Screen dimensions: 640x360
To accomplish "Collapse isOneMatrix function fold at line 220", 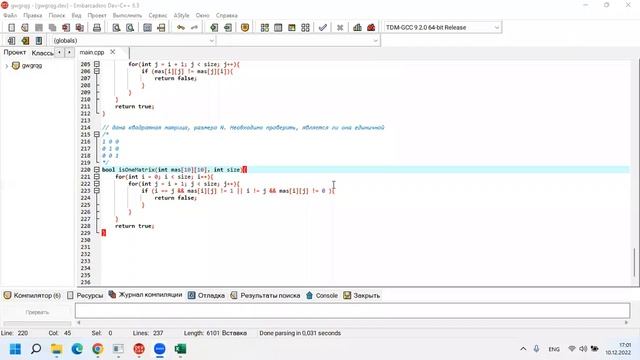I will [97, 169].
